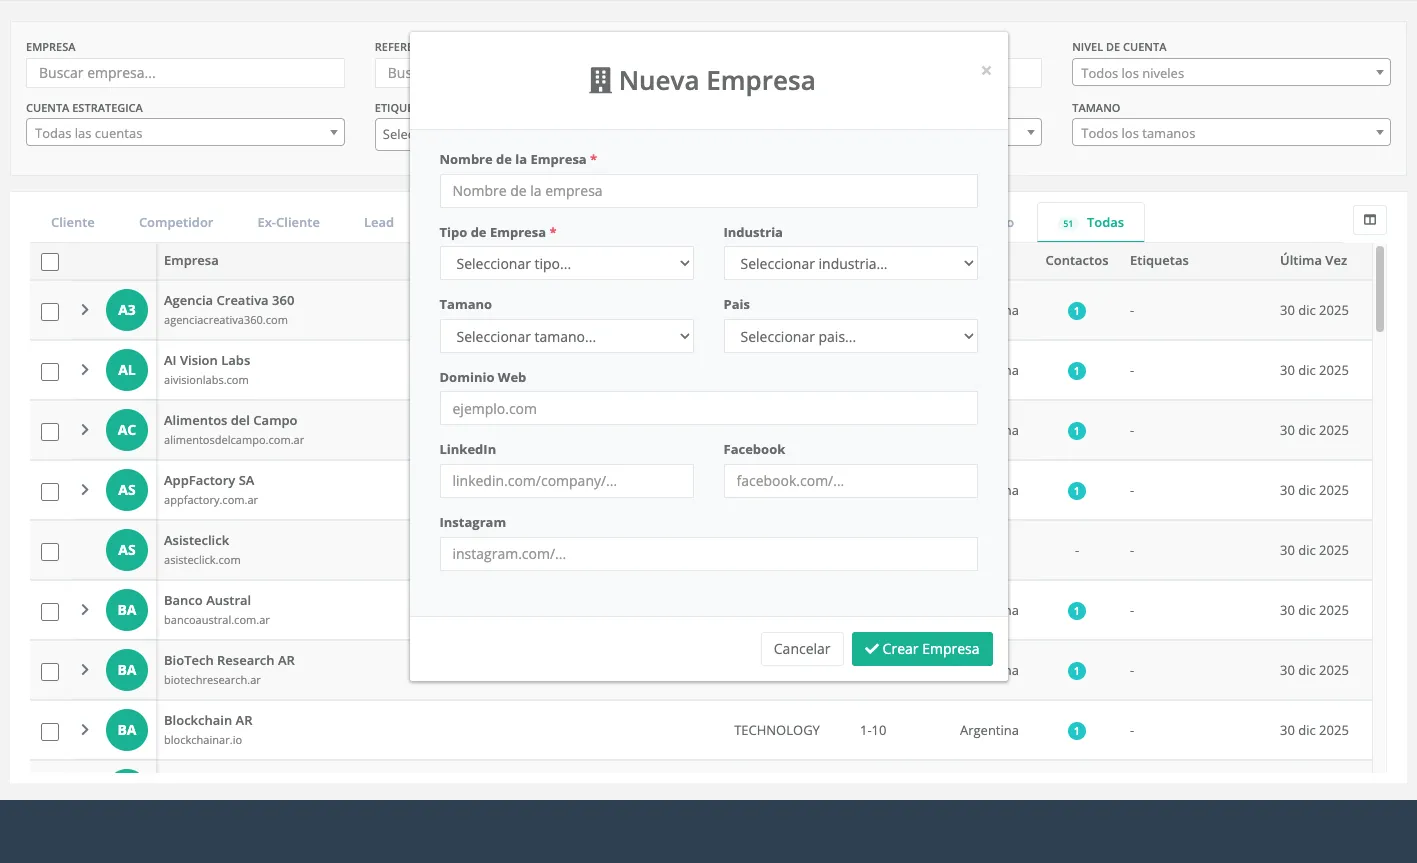Open contacts badge for Banco Austral
The width and height of the screenshot is (1417, 863).
tap(1077, 611)
